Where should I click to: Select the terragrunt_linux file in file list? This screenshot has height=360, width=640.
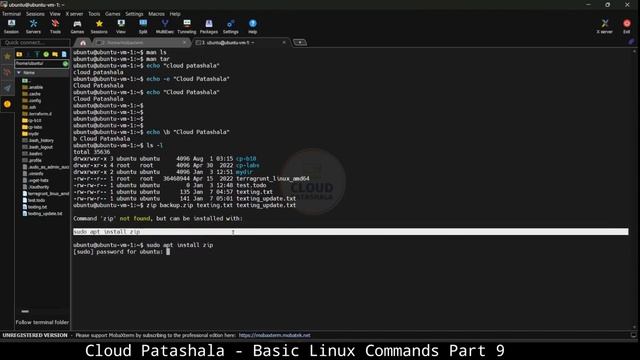click(46, 193)
